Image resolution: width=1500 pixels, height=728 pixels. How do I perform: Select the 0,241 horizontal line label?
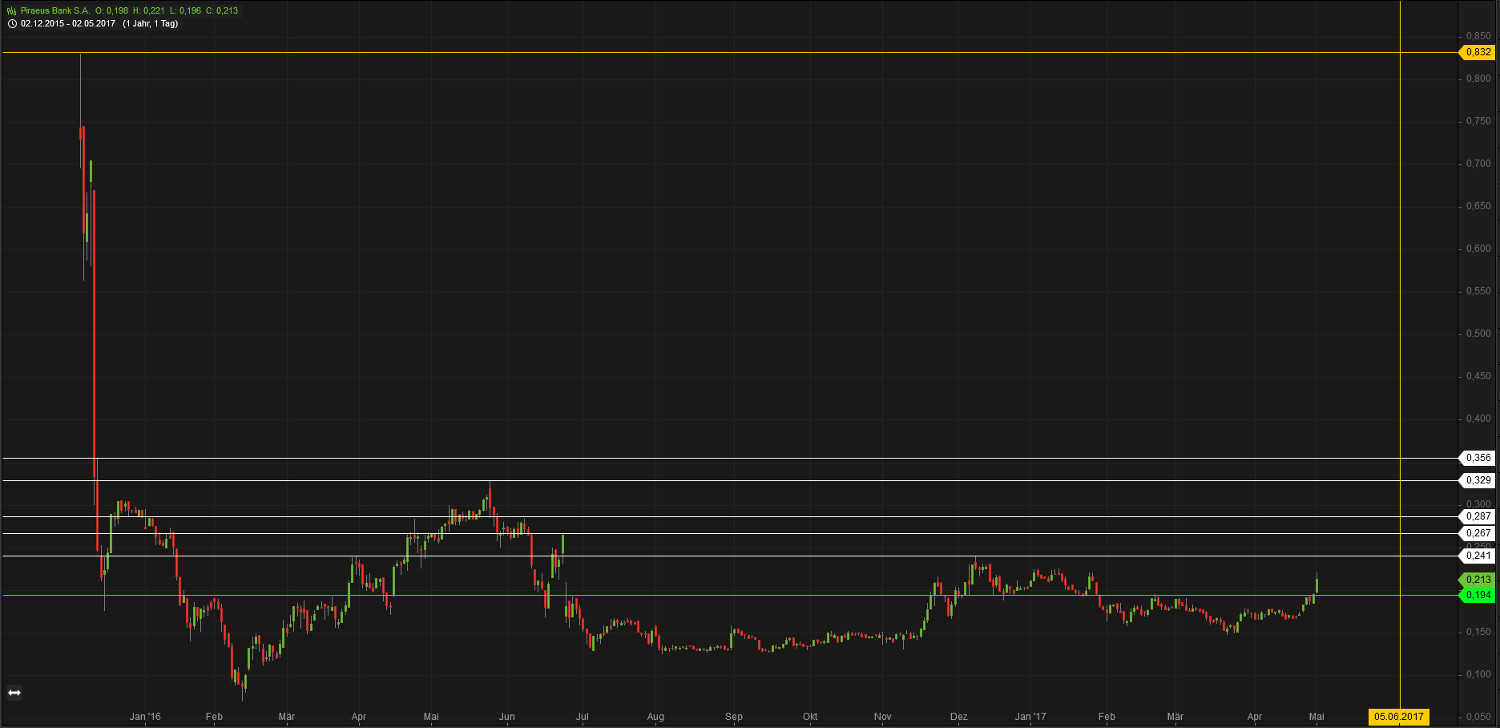pos(1477,556)
